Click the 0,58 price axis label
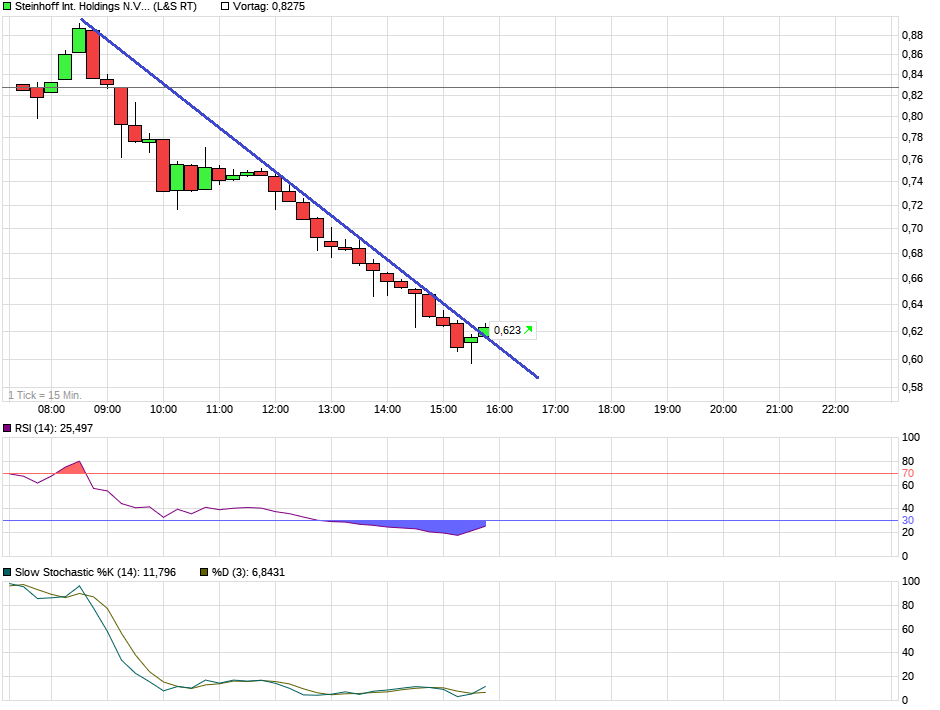This screenshot has width=940, height=710. (912, 387)
